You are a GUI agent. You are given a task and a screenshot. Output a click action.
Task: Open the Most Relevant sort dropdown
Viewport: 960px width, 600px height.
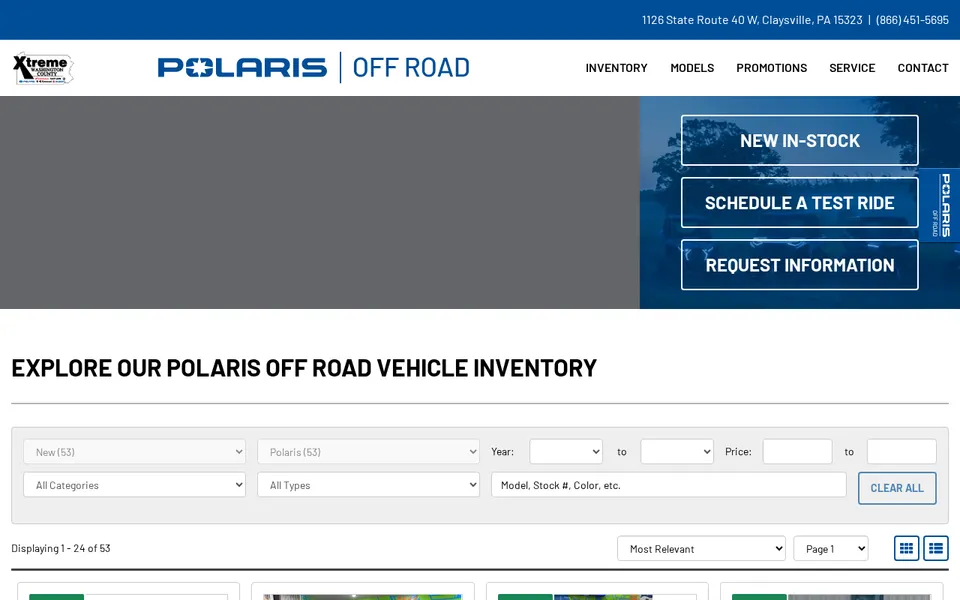(701, 549)
